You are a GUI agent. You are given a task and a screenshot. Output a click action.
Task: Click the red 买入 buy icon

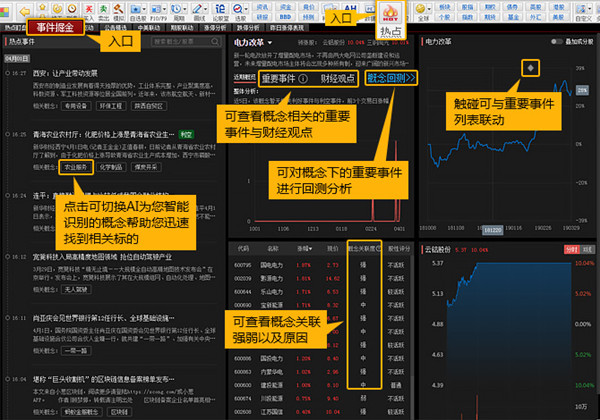point(89,9)
